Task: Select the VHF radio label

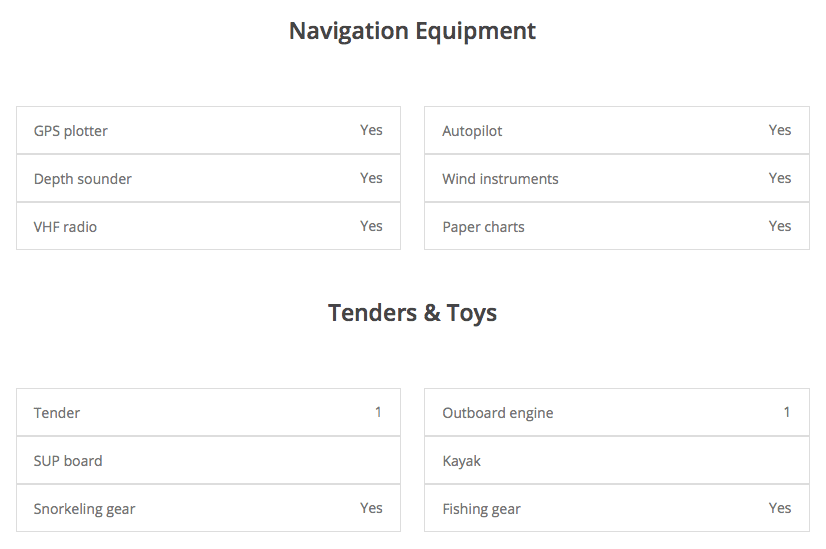Action: click(x=65, y=227)
